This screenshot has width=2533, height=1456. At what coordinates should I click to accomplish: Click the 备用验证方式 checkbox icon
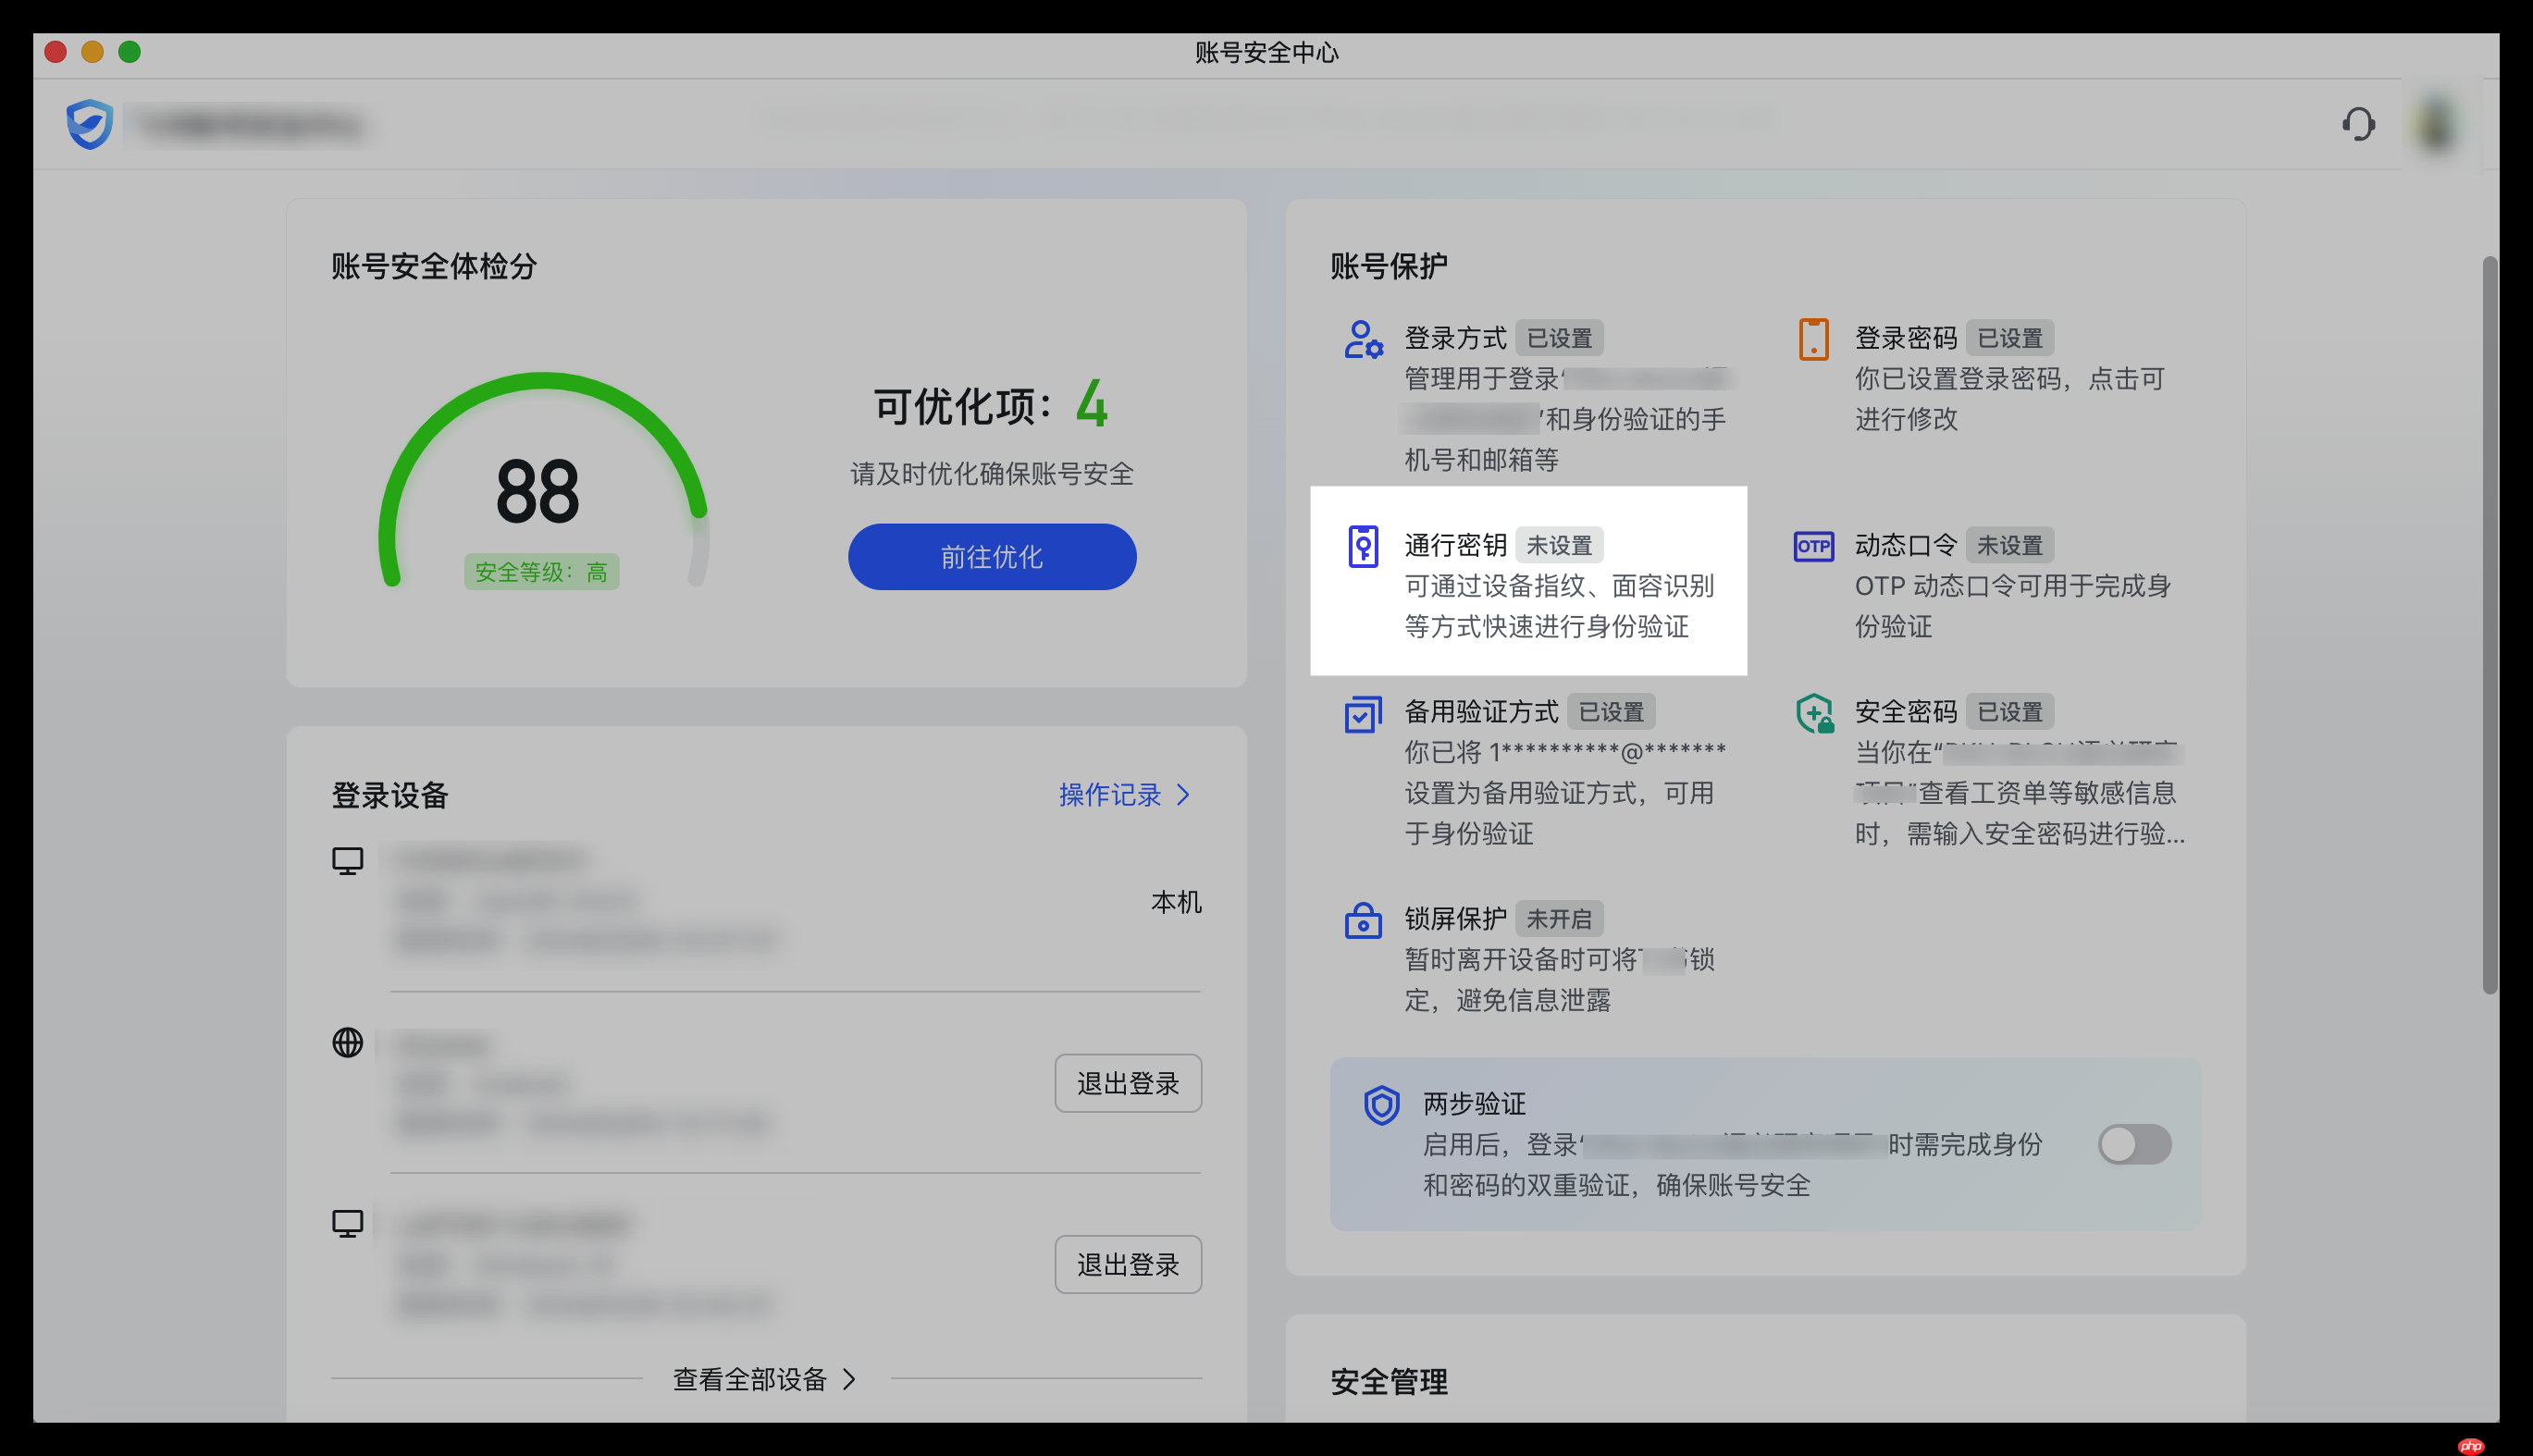[x=1363, y=713]
